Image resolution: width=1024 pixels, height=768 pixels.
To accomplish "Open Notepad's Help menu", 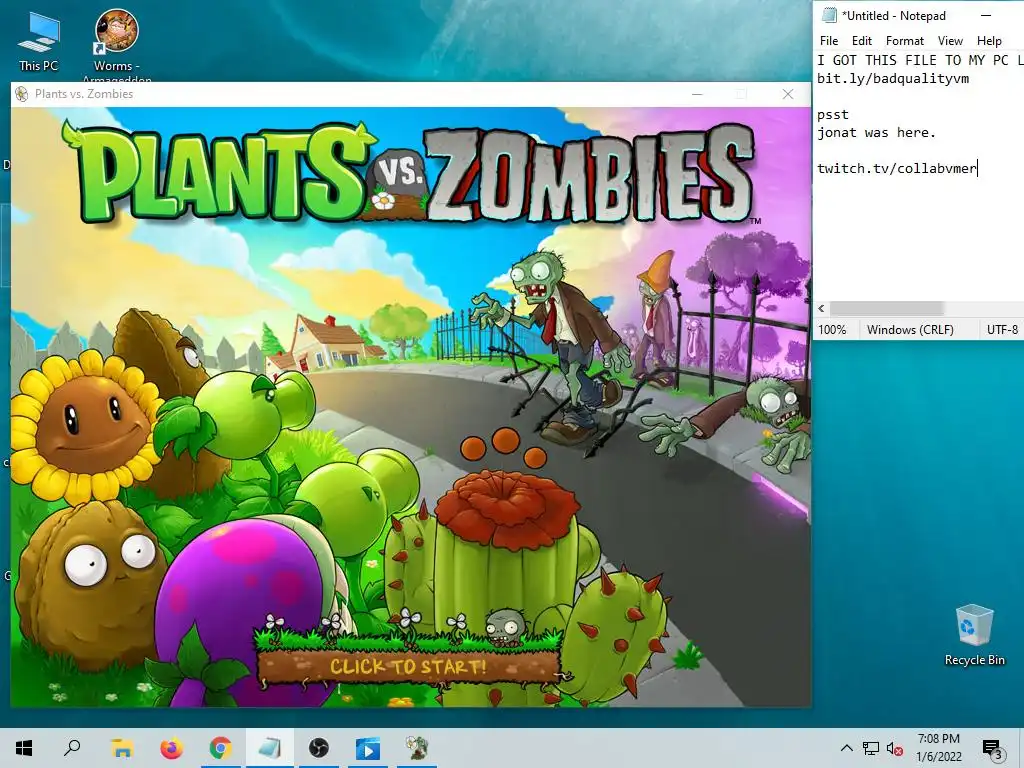I will [989, 40].
